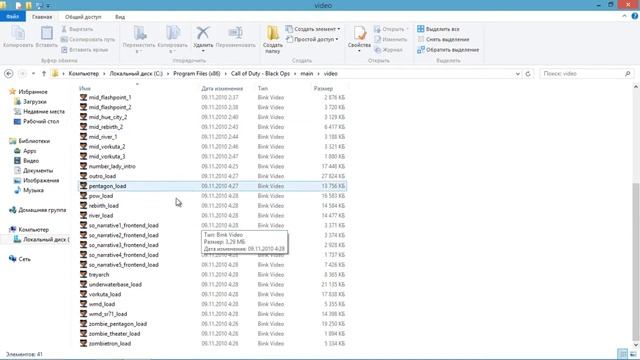Click Снять выделение in the ribbon
This screenshot has height=360, width=640.
pyautogui.click(x=443, y=39)
